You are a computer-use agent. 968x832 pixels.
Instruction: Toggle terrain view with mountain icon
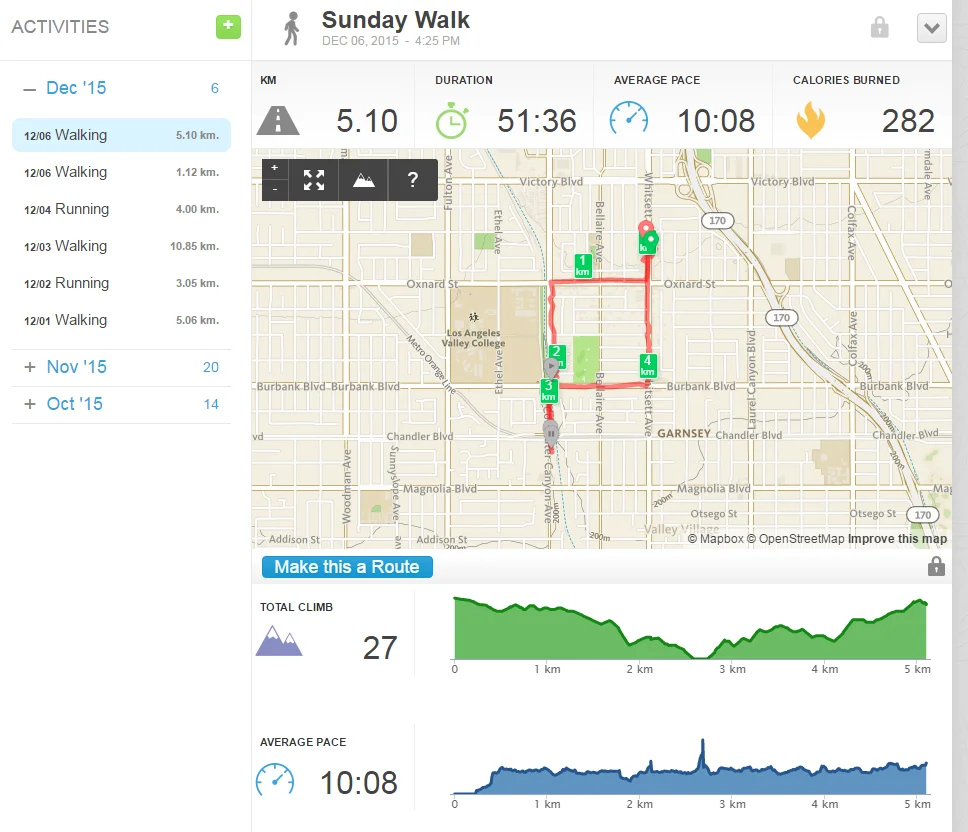pyautogui.click(x=363, y=180)
